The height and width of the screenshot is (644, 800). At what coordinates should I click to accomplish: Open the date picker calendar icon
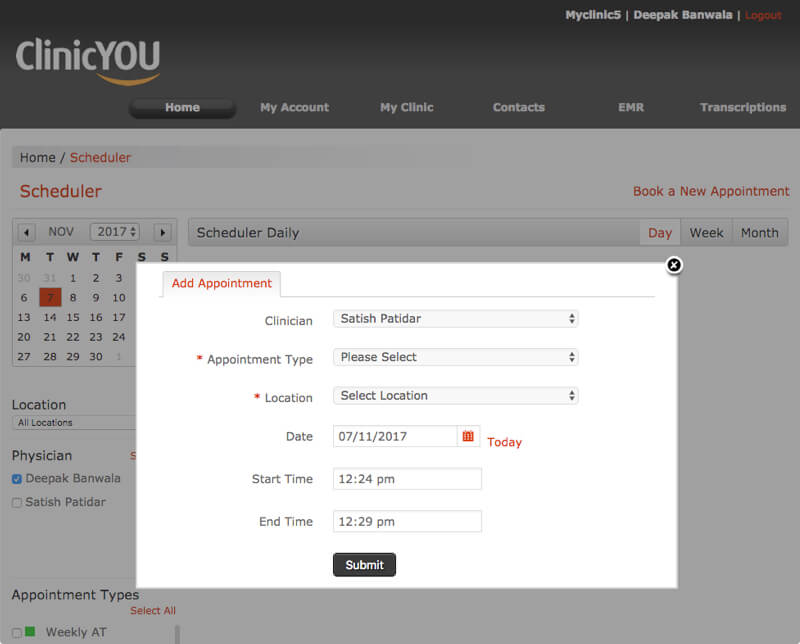467,437
